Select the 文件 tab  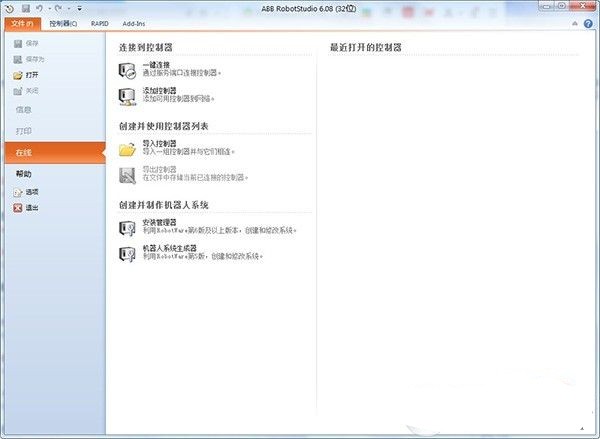click(23, 24)
